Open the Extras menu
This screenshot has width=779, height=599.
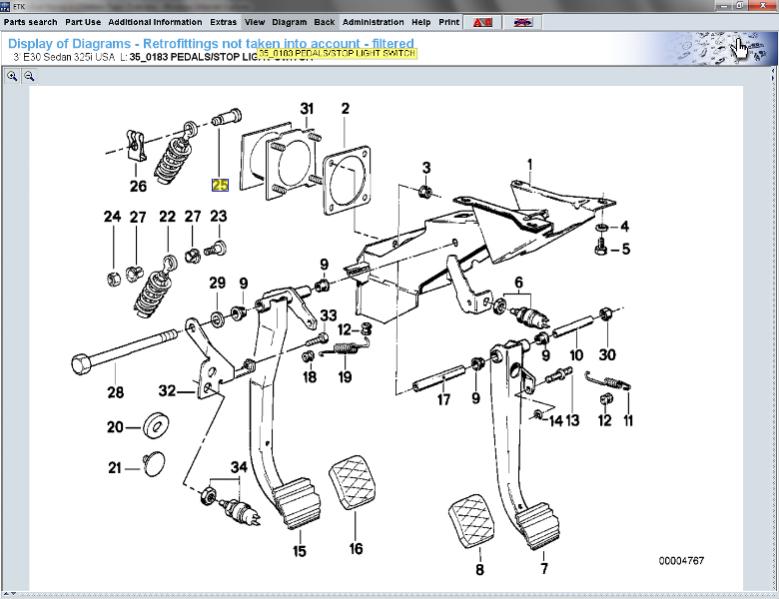click(x=223, y=22)
